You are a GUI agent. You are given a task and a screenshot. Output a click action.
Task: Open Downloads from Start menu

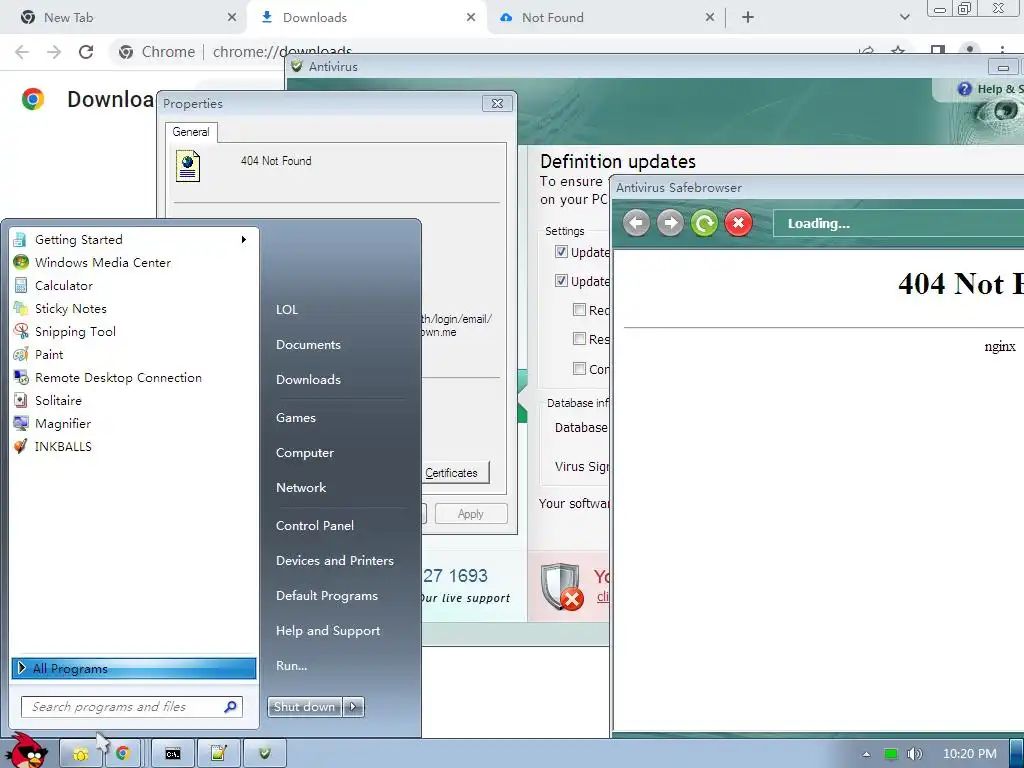coord(308,379)
